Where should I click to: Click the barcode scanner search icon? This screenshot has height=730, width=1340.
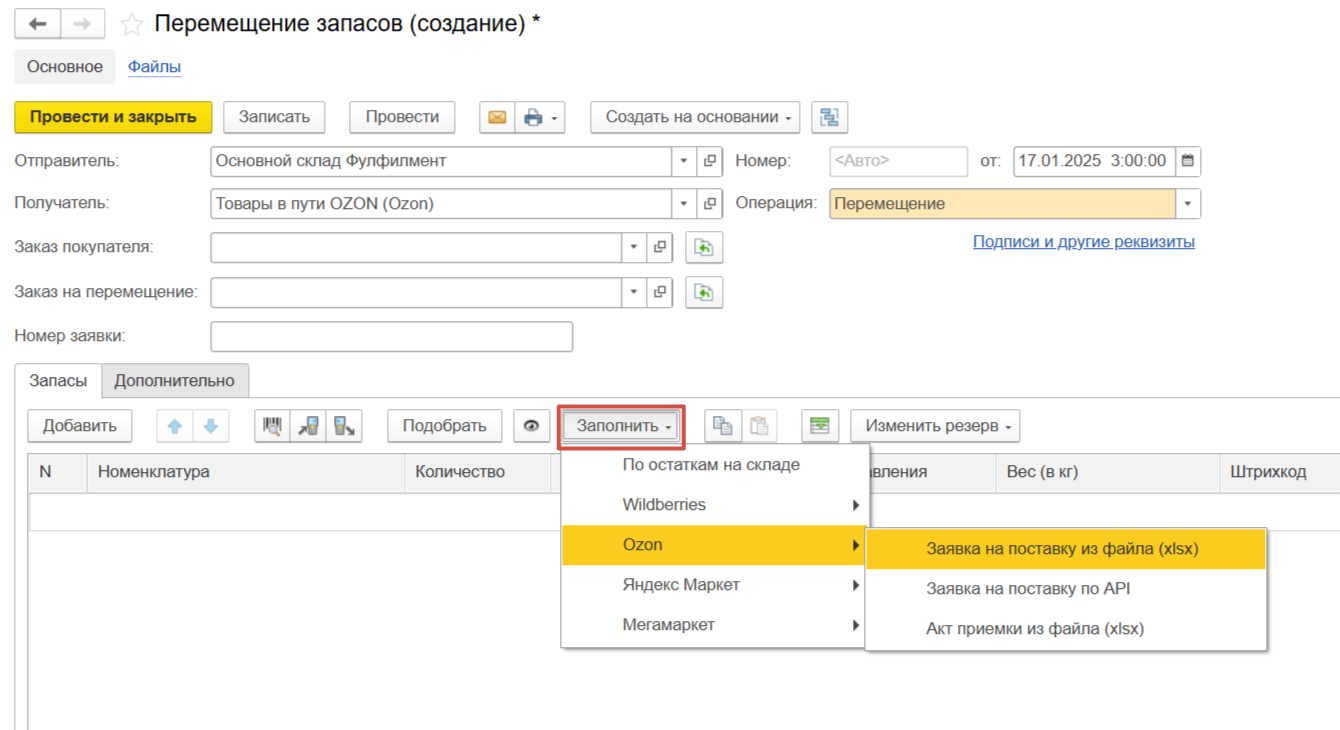[x=272, y=426]
